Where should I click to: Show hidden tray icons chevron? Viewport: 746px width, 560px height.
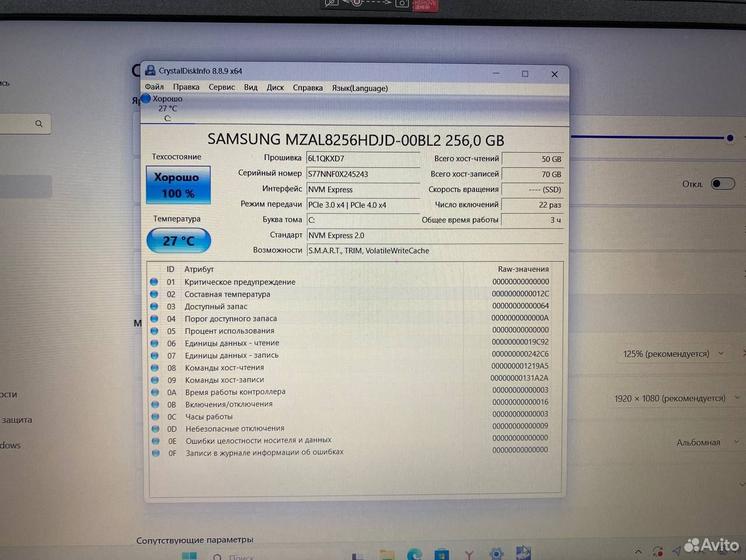[638, 552]
